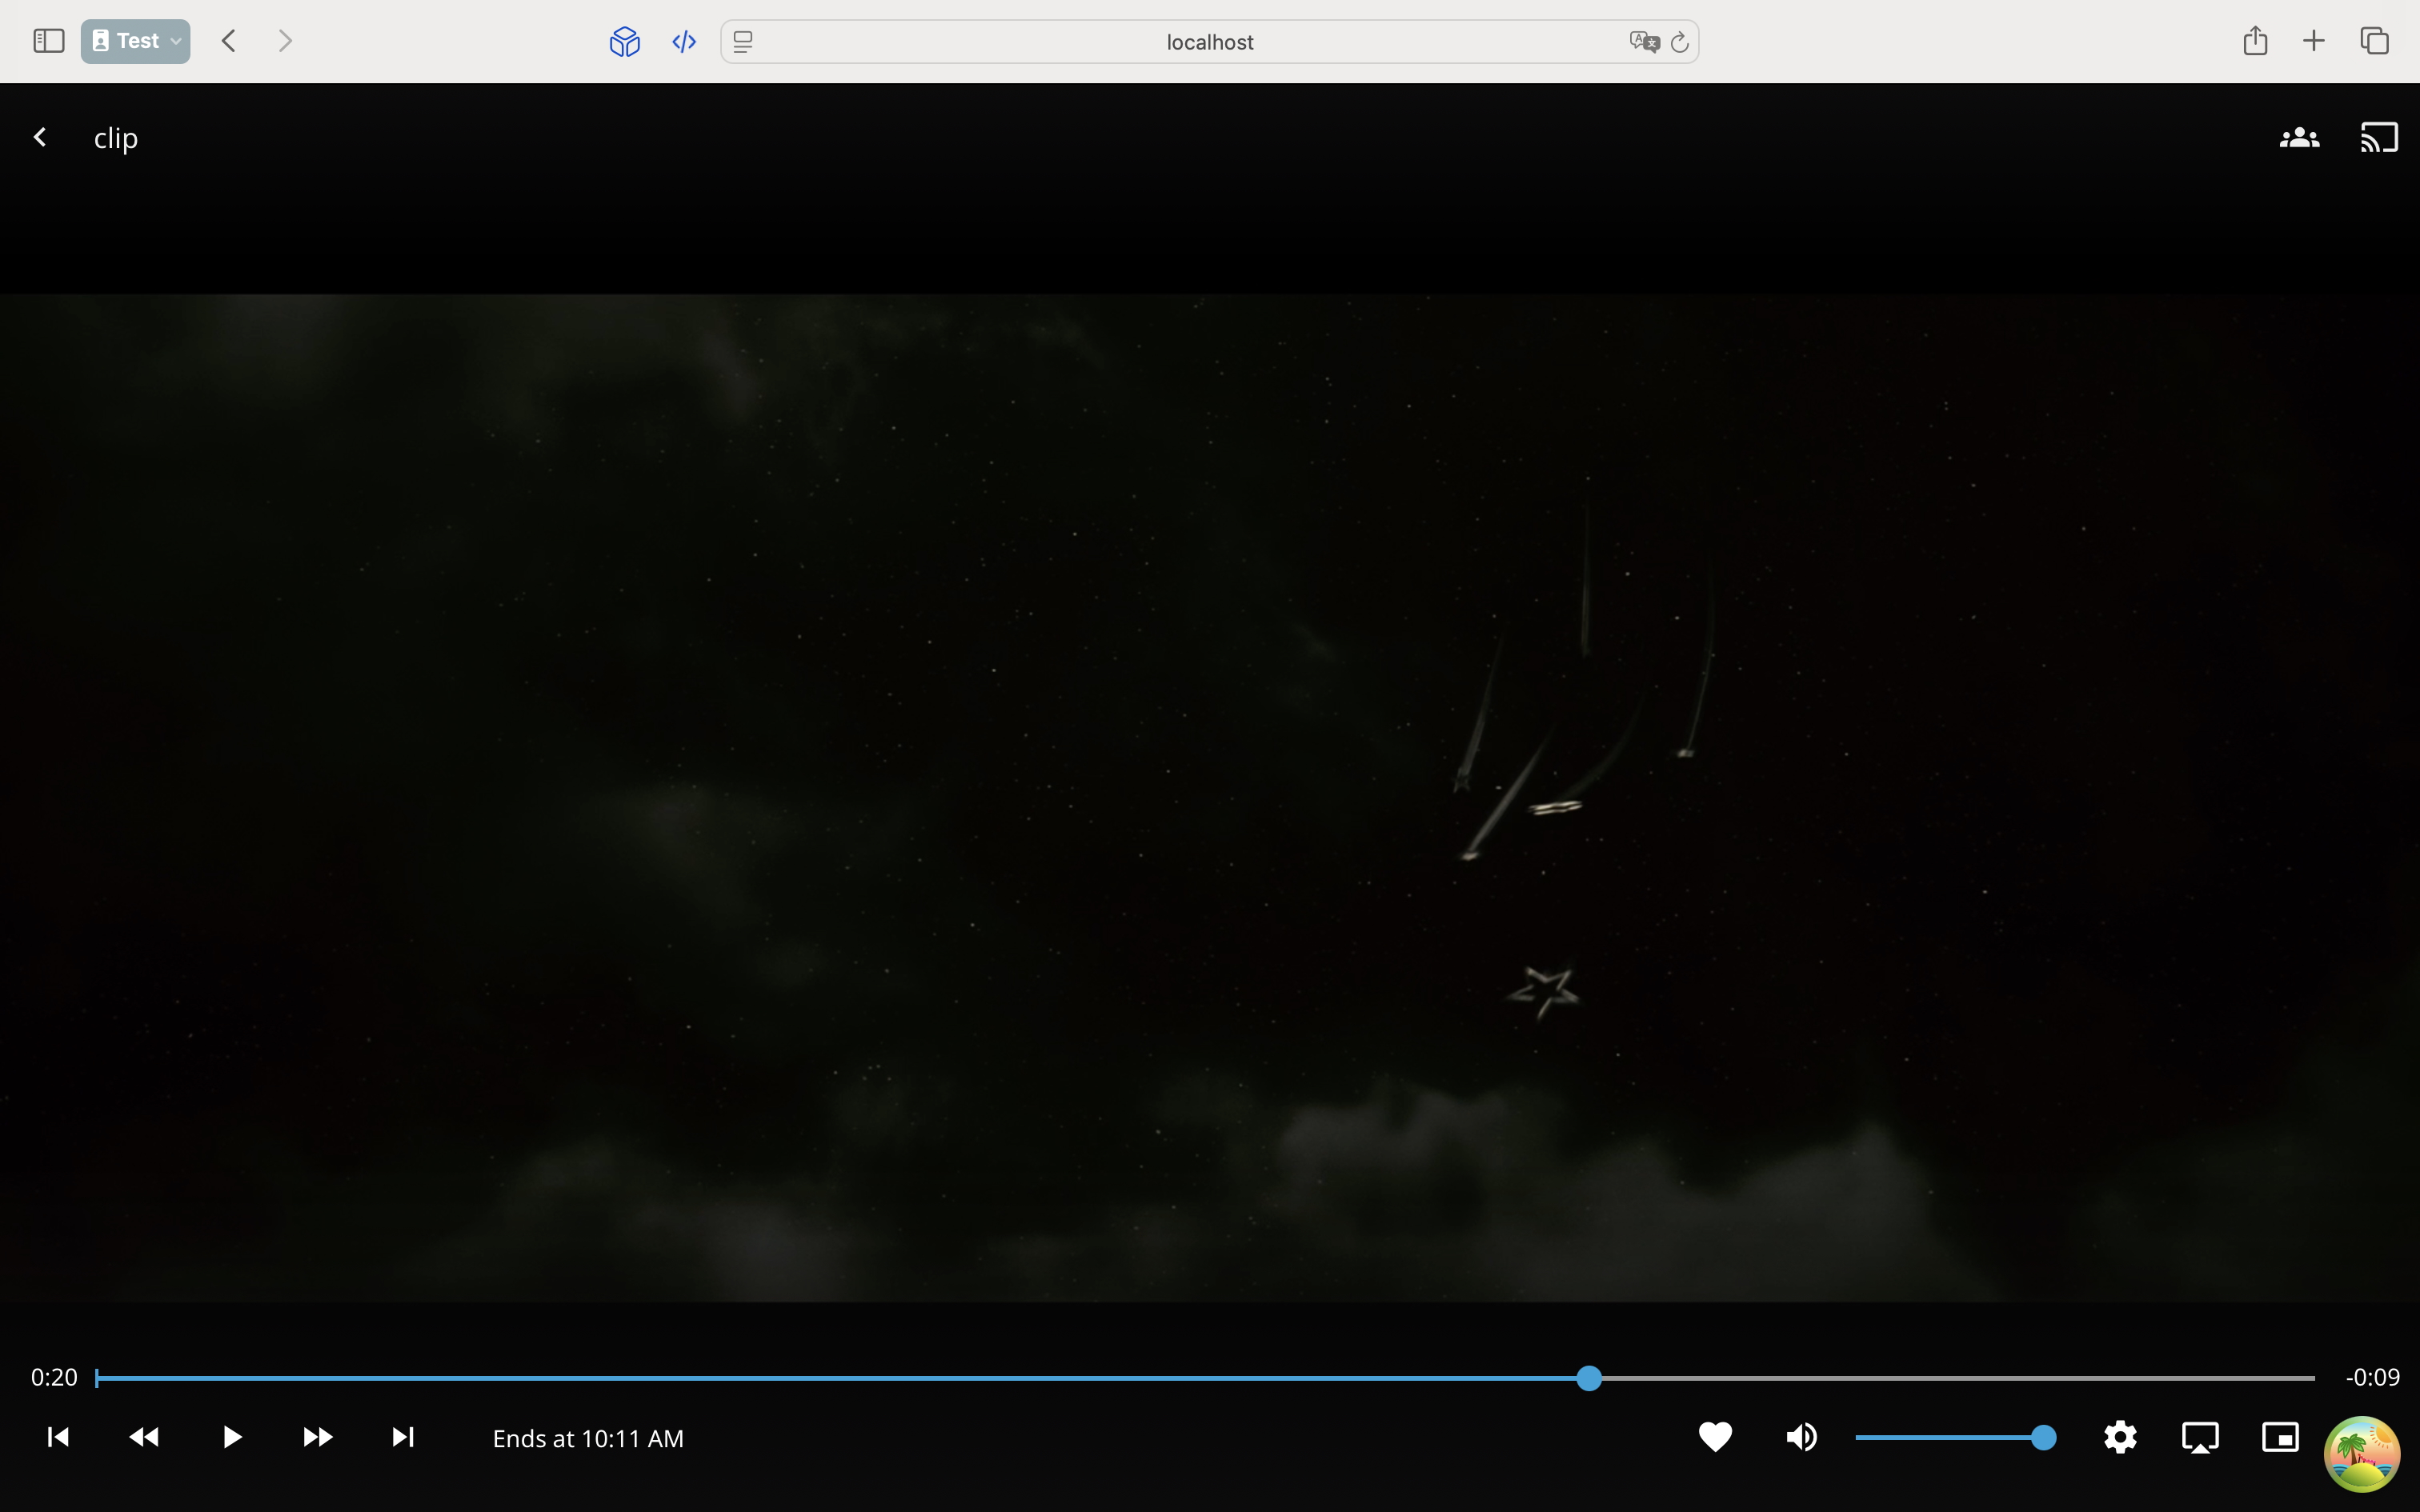This screenshot has height=1512, width=2420.
Task: Click the Cast to device icon
Action: (x=2379, y=137)
